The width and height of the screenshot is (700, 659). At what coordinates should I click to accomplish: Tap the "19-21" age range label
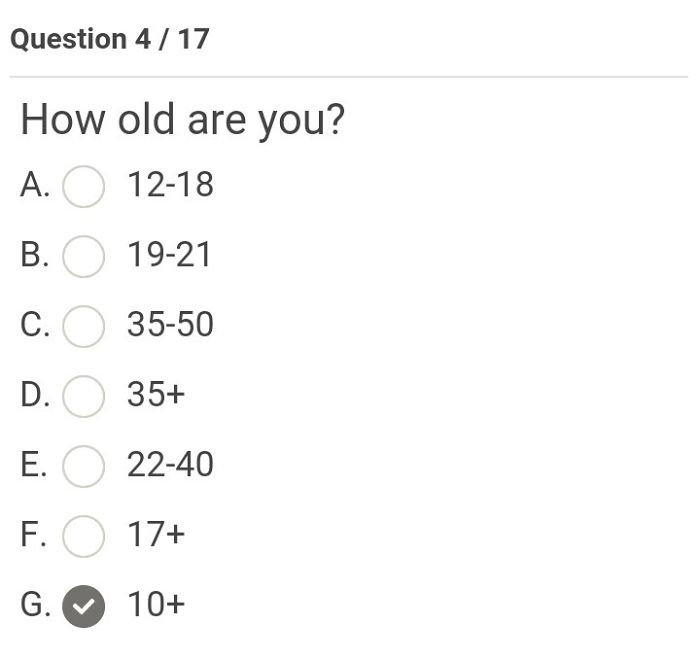click(x=170, y=255)
